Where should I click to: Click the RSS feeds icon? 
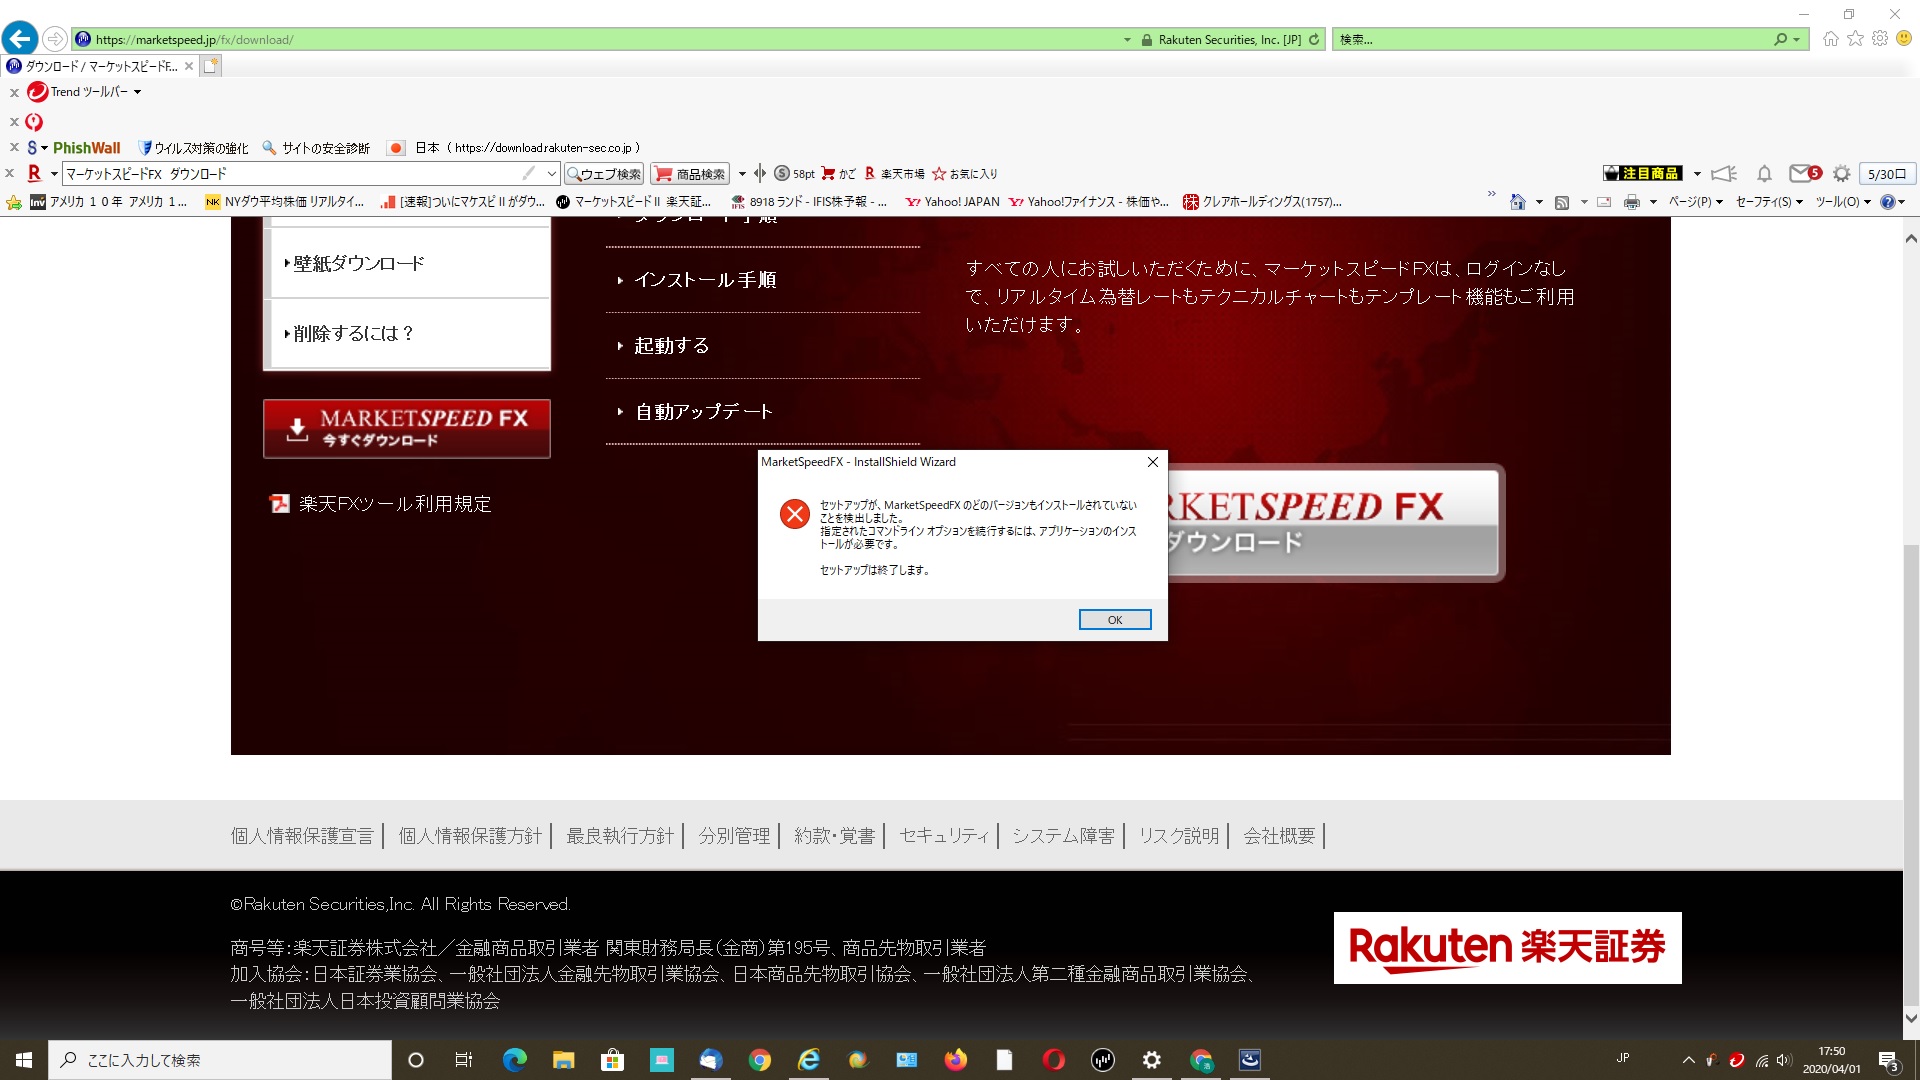(x=1562, y=202)
